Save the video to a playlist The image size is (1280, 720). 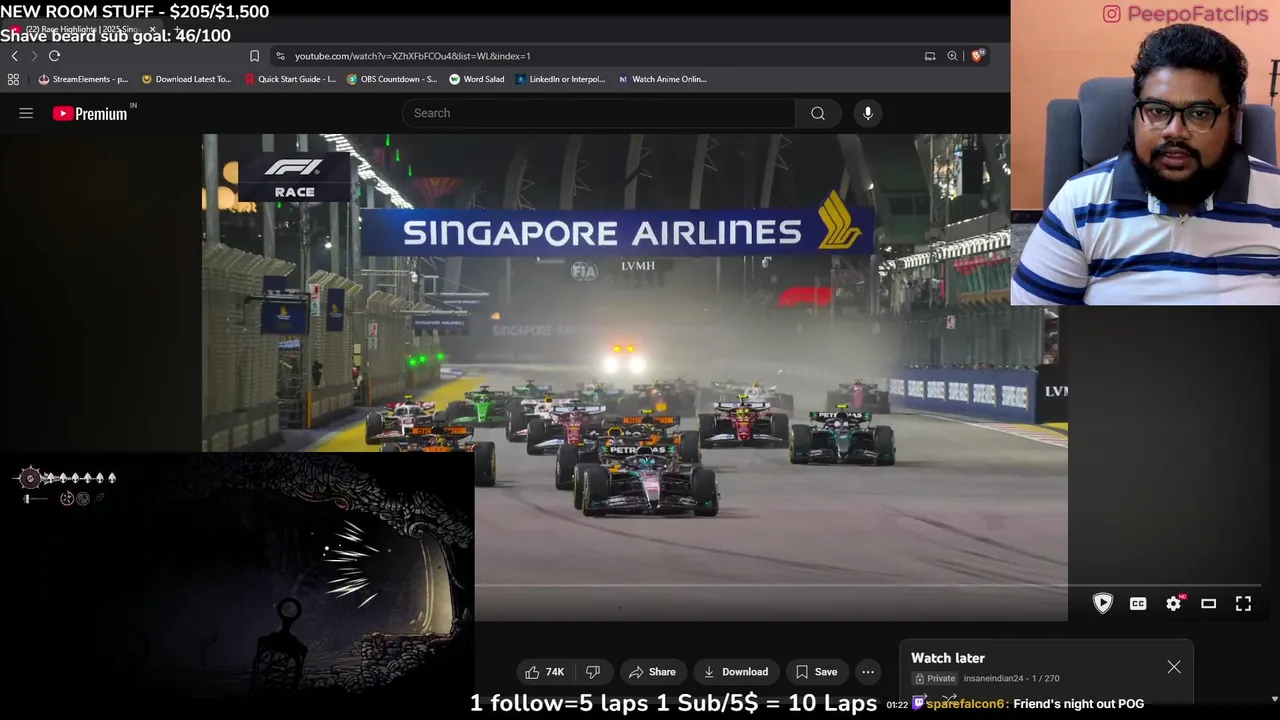[816, 672]
